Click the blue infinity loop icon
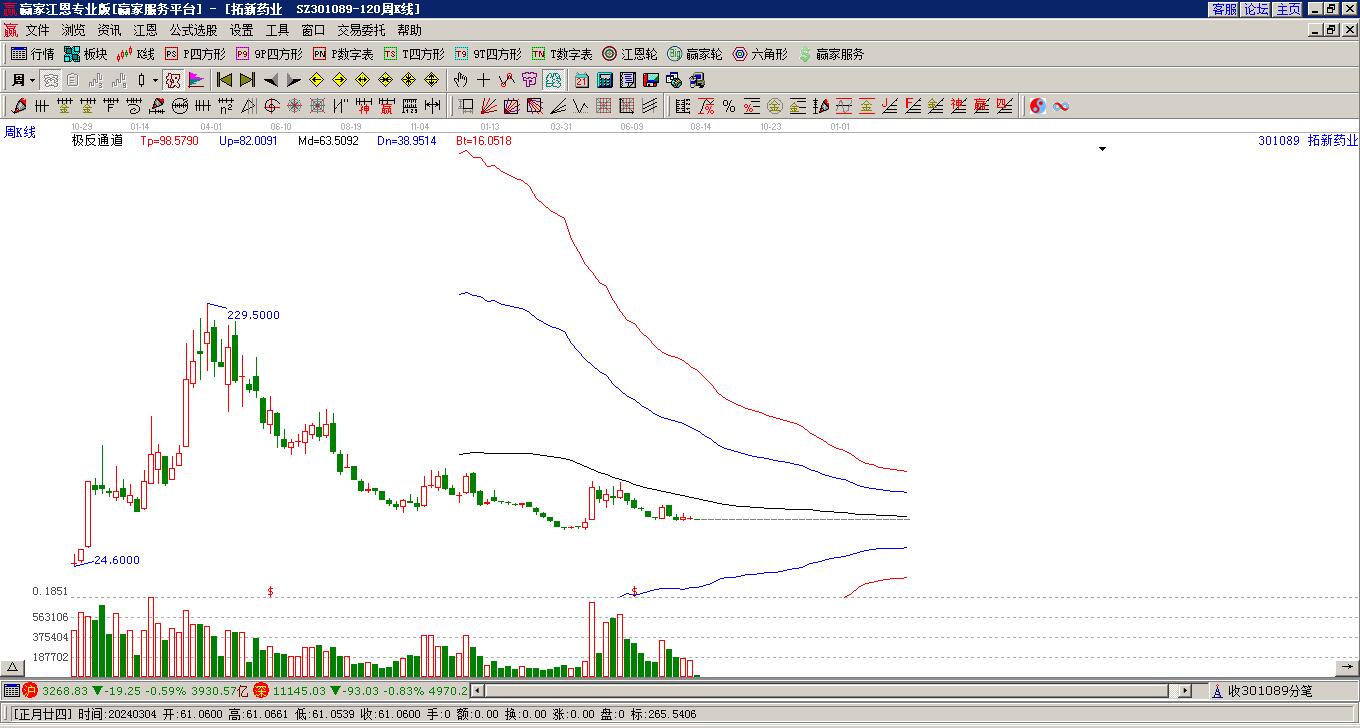The height and width of the screenshot is (728, 1360). [1061, 106]
